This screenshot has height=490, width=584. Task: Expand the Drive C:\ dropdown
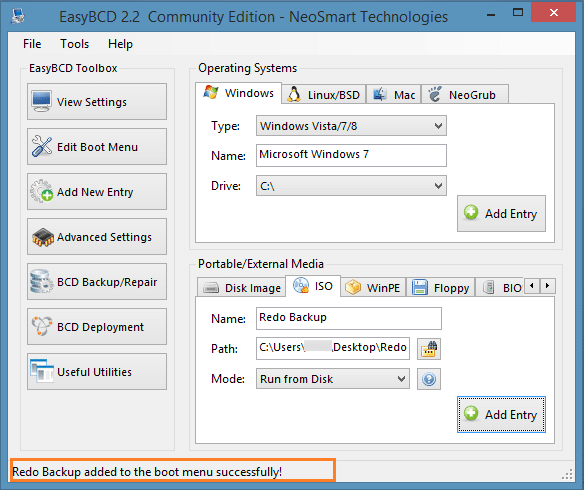tap(351, 185)
